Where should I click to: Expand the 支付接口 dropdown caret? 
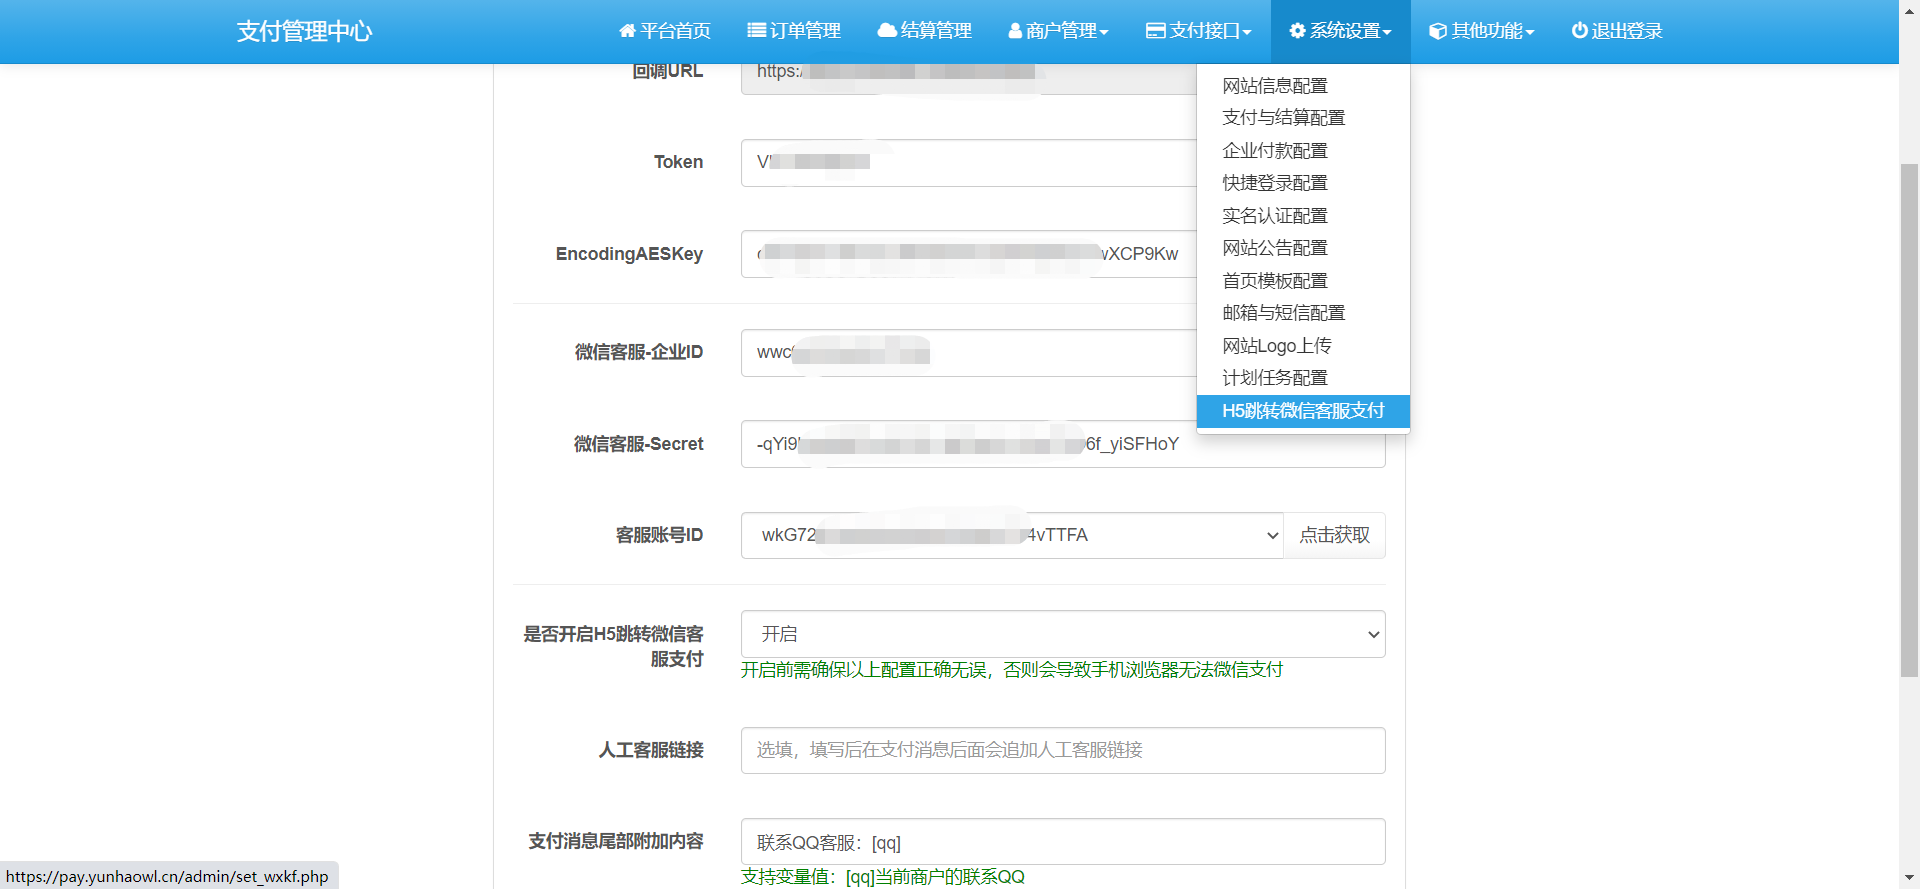[1247, 32]
